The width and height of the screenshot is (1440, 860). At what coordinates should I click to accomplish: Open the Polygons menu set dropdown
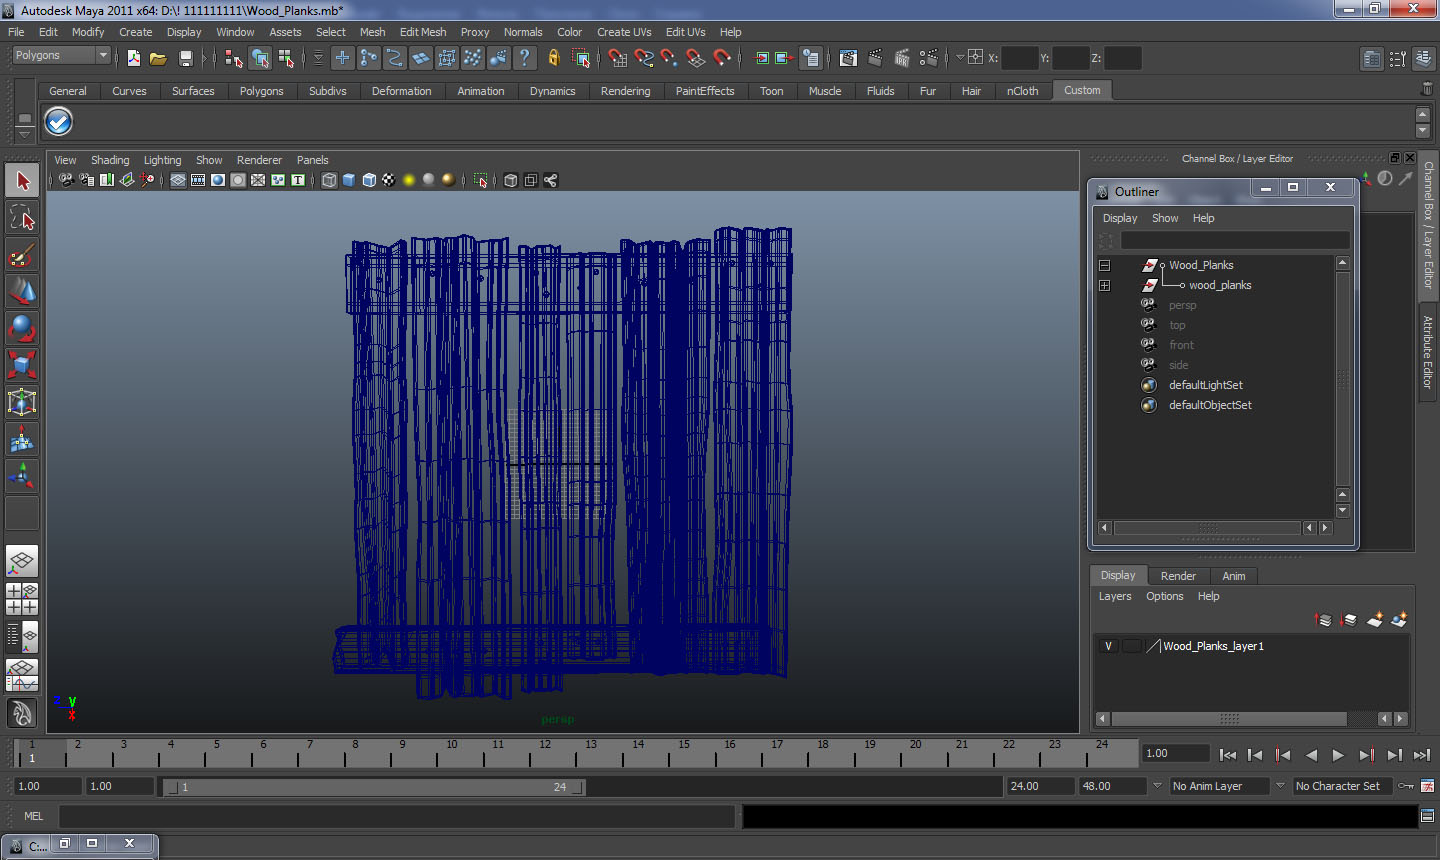point(60,56)
